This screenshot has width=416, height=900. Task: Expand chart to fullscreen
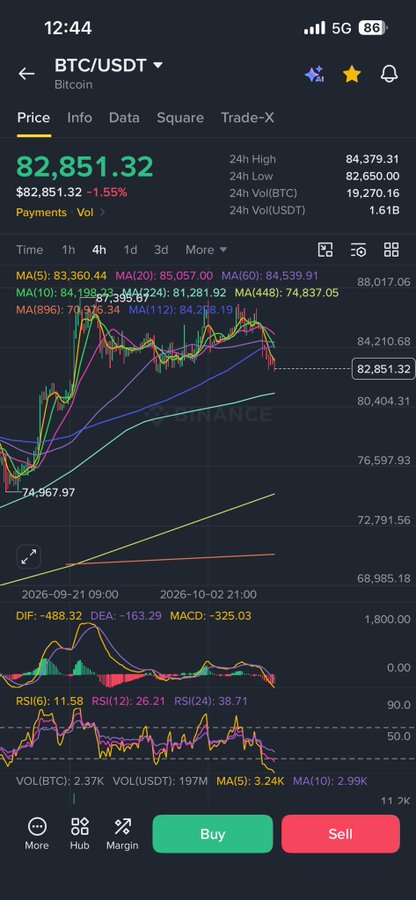pos(29,556)
